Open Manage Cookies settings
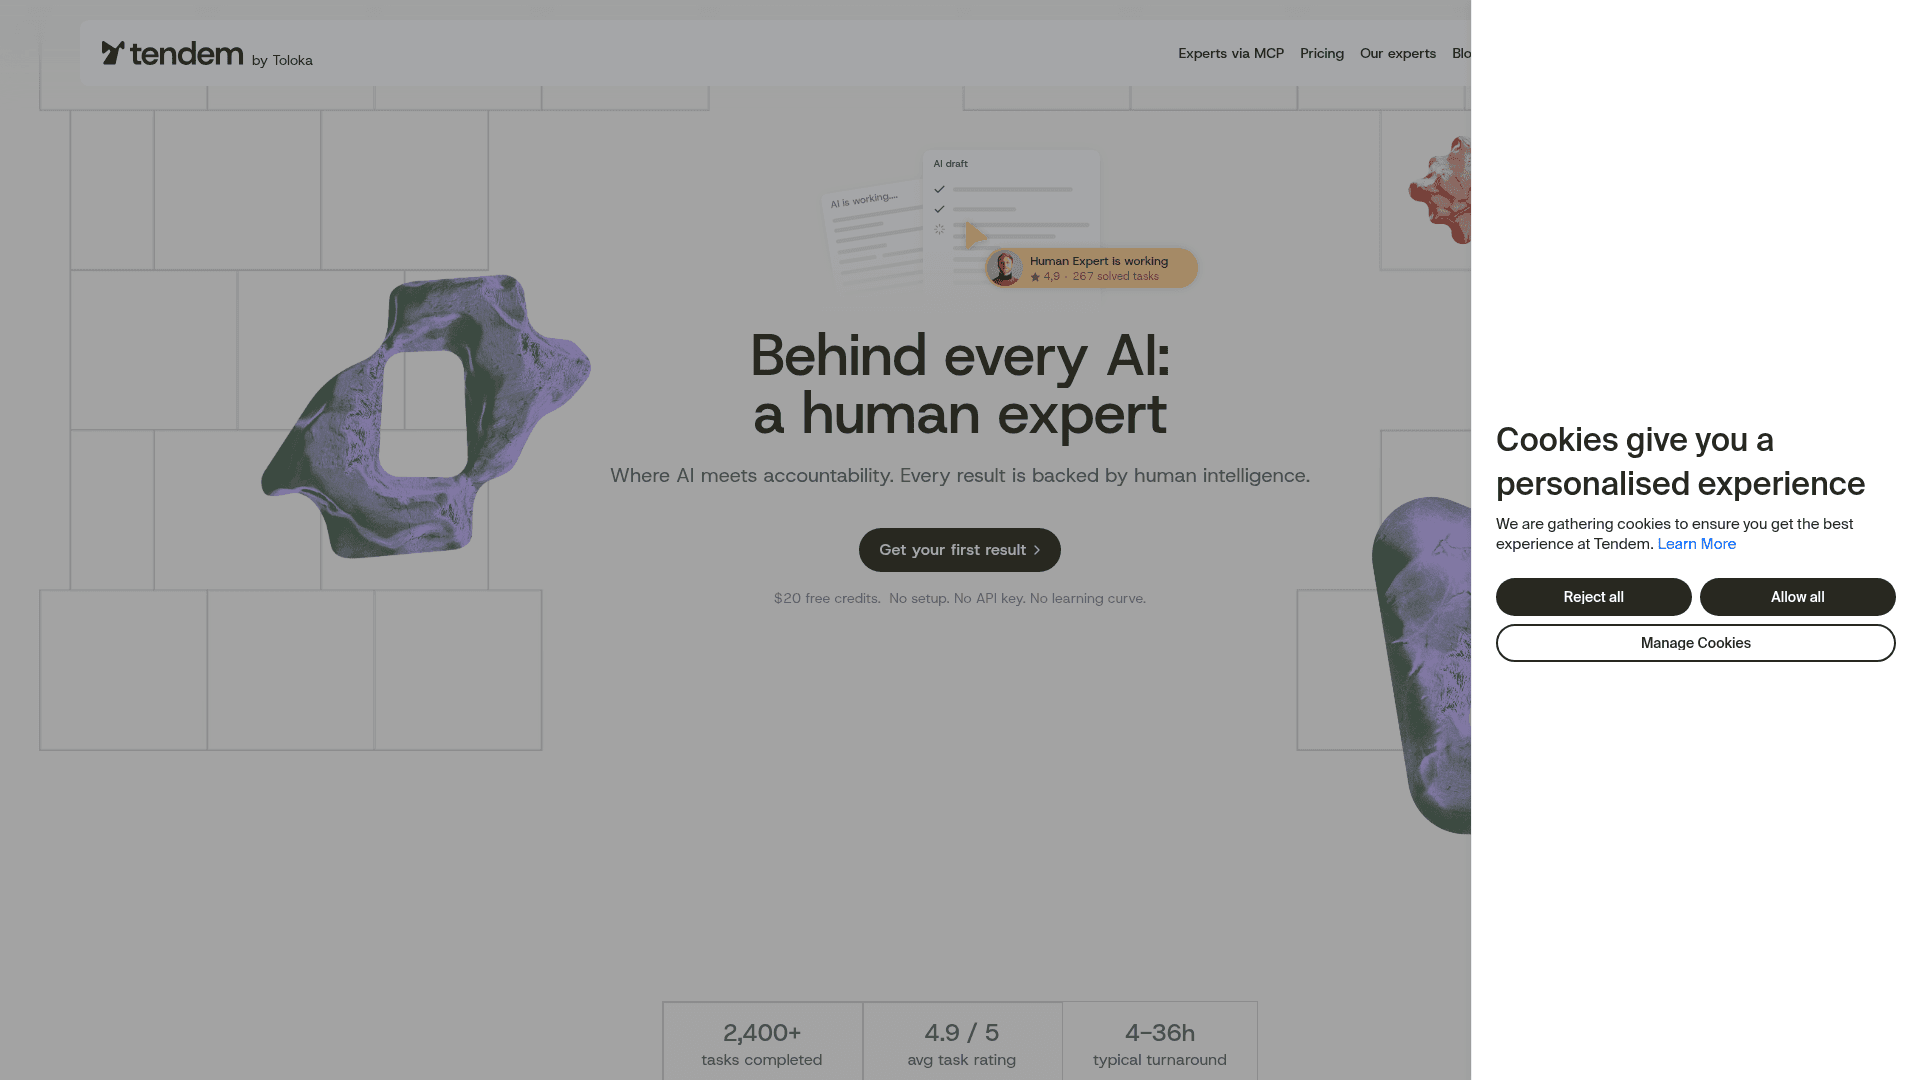The image size is (1920, 1080). click(1696, 643)
